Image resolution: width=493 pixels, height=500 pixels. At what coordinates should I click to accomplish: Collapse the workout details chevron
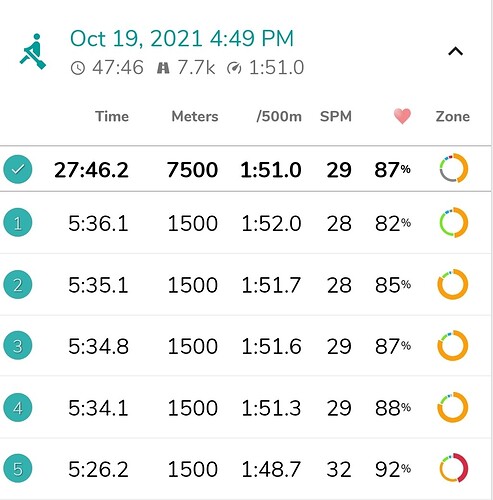(455, 51)
